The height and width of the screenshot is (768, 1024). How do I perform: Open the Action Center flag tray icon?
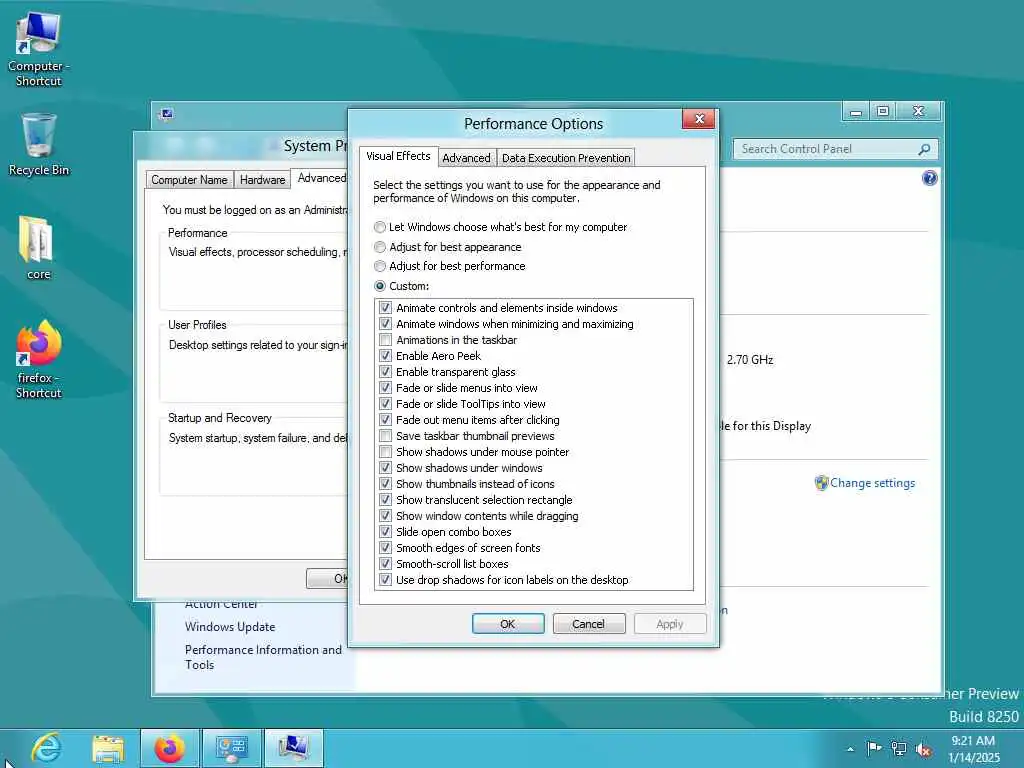(x=874, y=748)
